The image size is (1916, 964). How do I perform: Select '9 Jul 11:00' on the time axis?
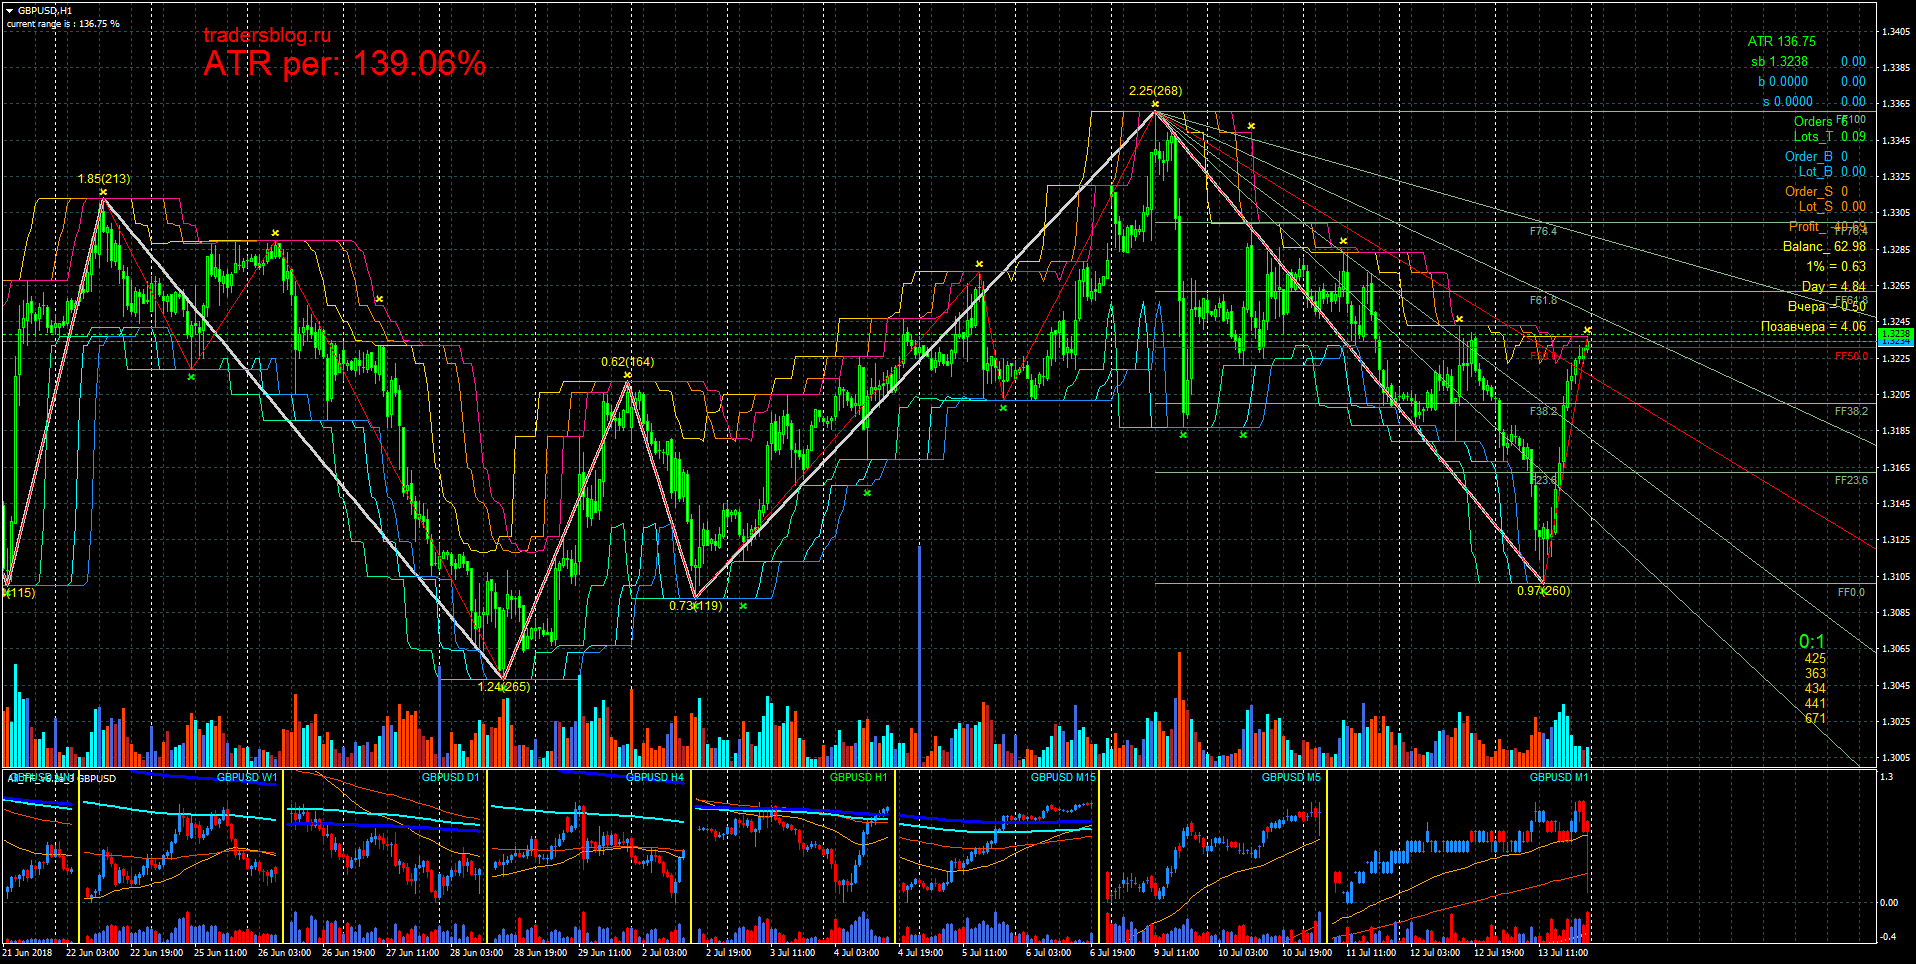click(x=1176, y=953)
